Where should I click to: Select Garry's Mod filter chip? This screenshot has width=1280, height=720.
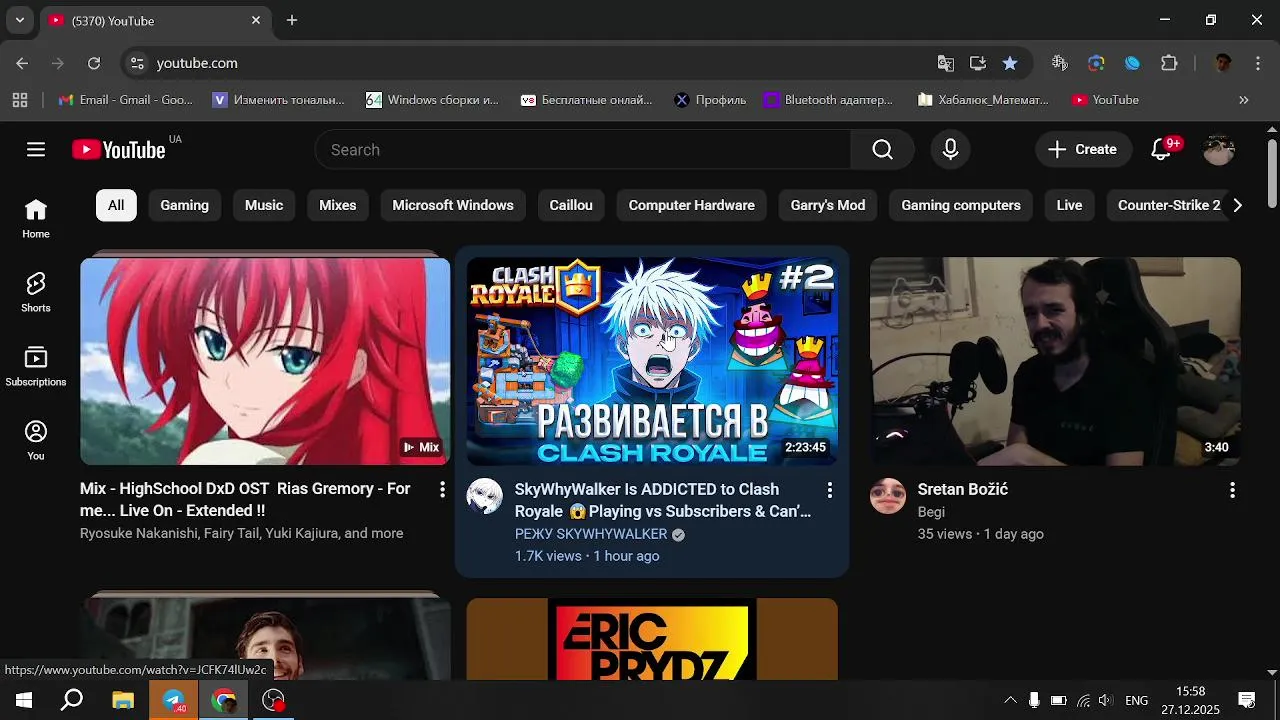click(828, 205)
